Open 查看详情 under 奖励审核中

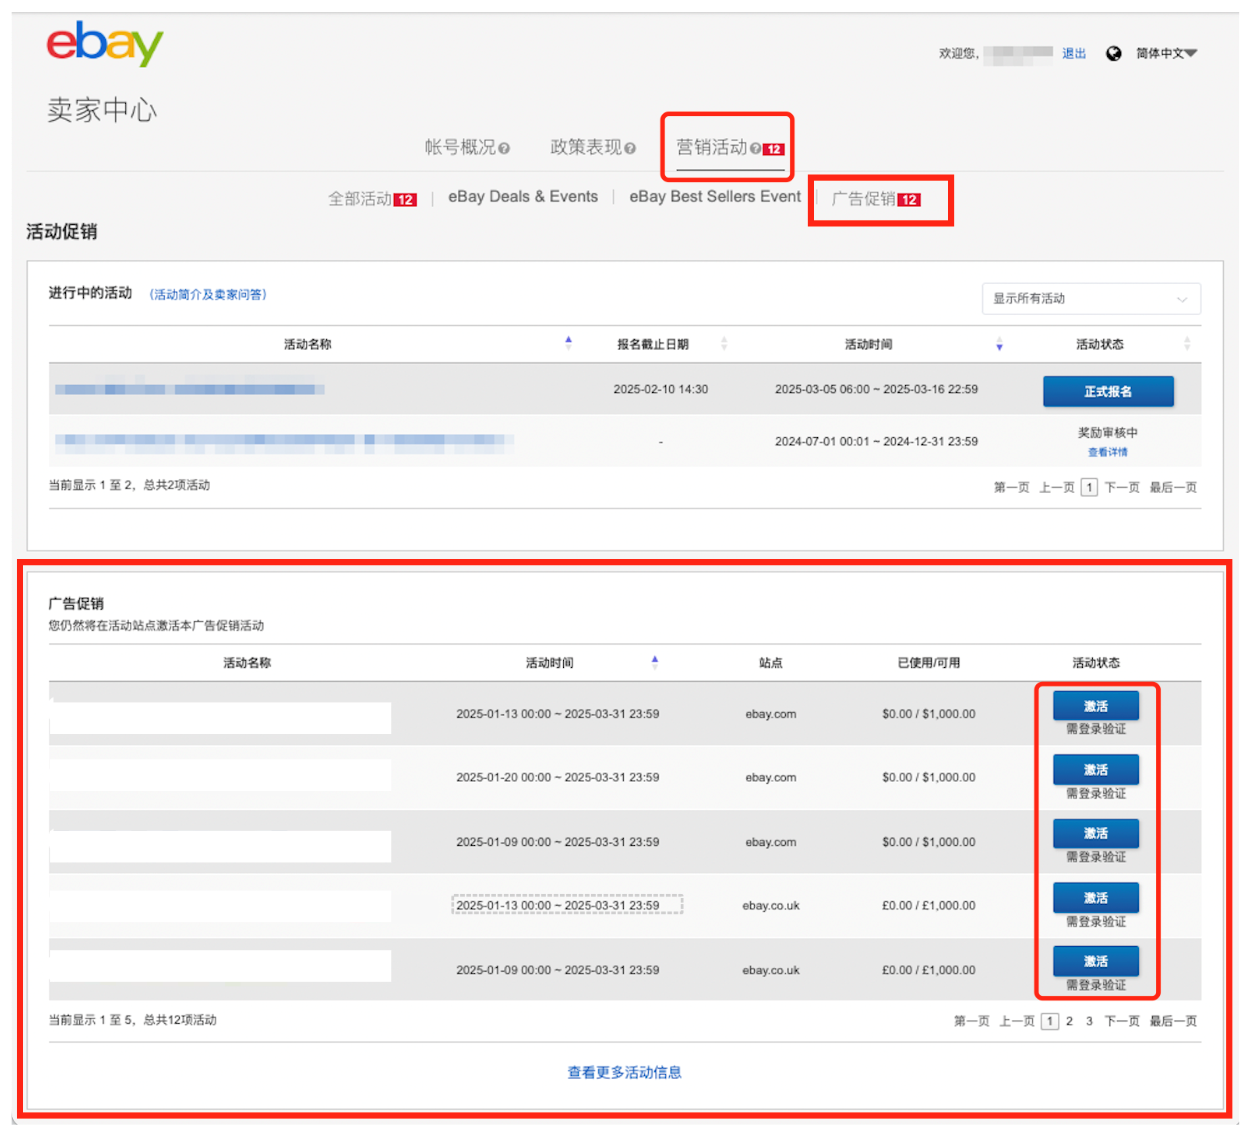(x=1107, y=453)
